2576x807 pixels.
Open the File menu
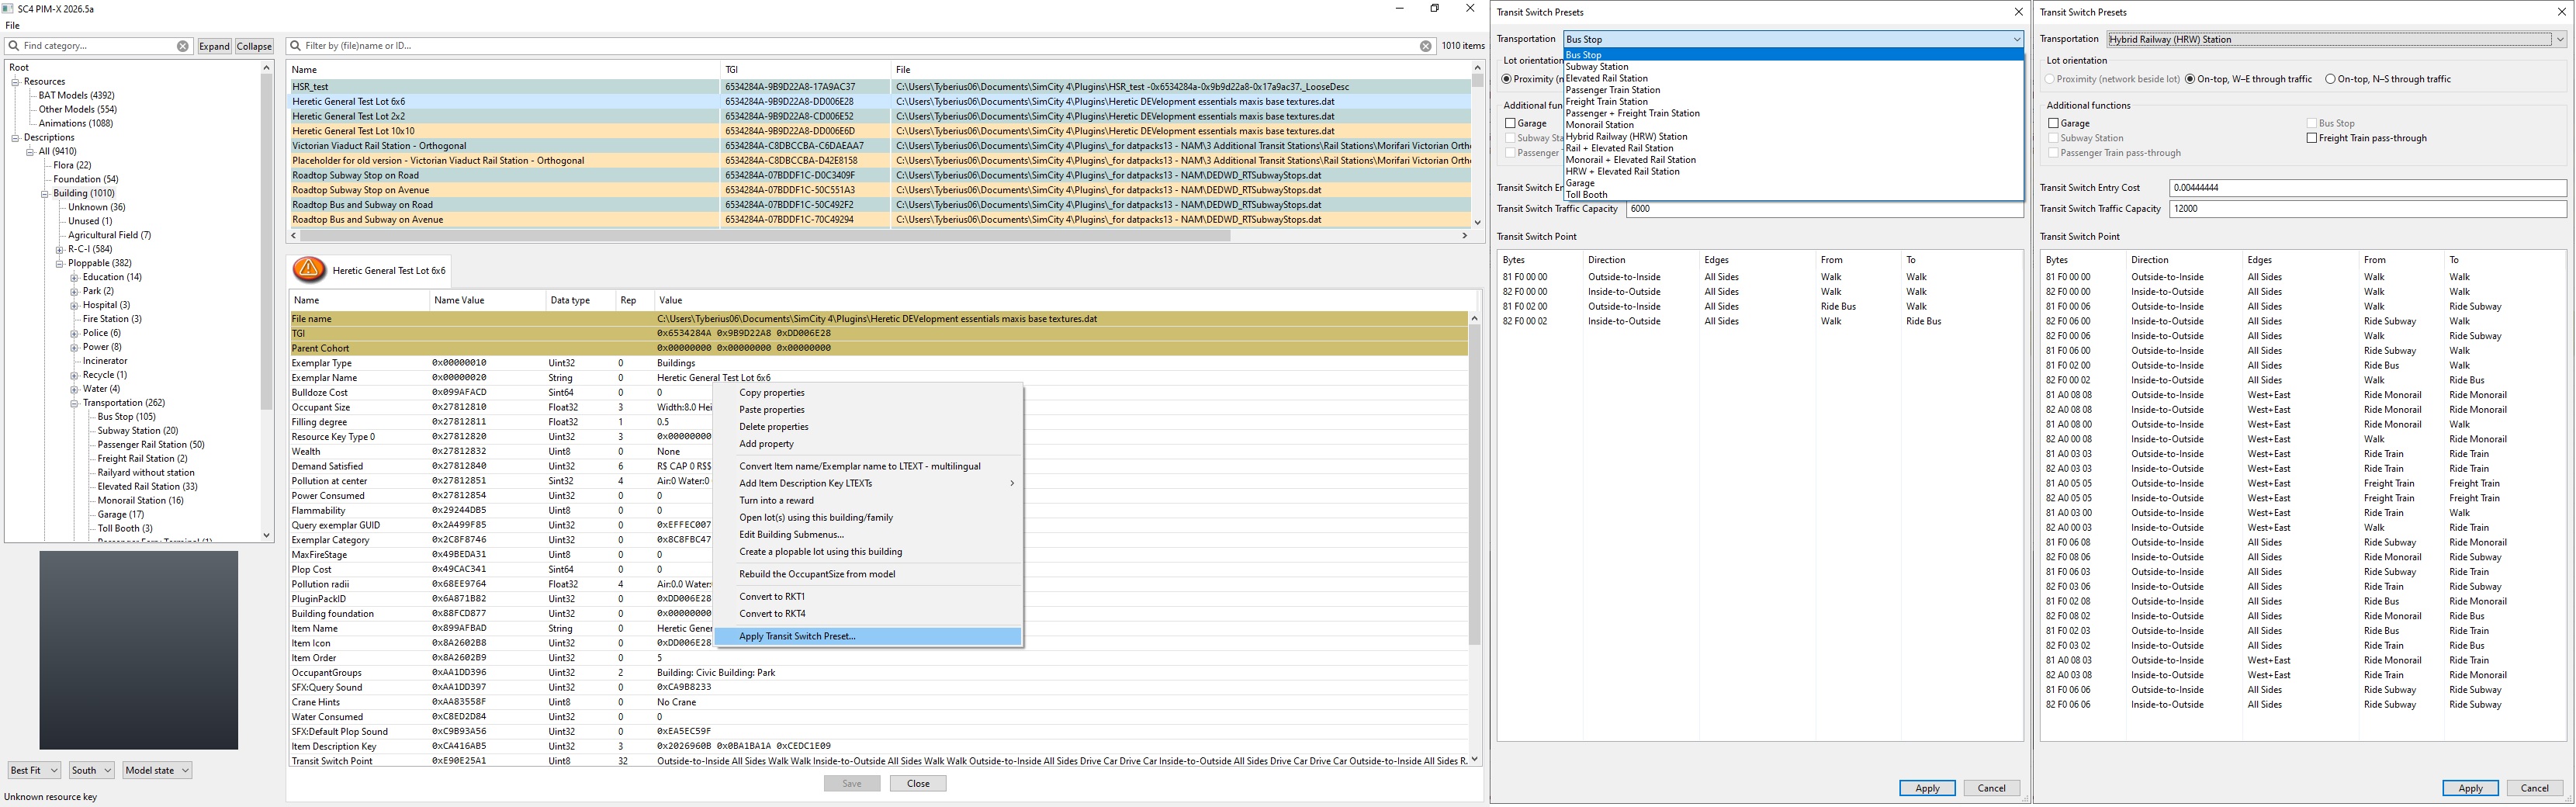click(12, 26)
